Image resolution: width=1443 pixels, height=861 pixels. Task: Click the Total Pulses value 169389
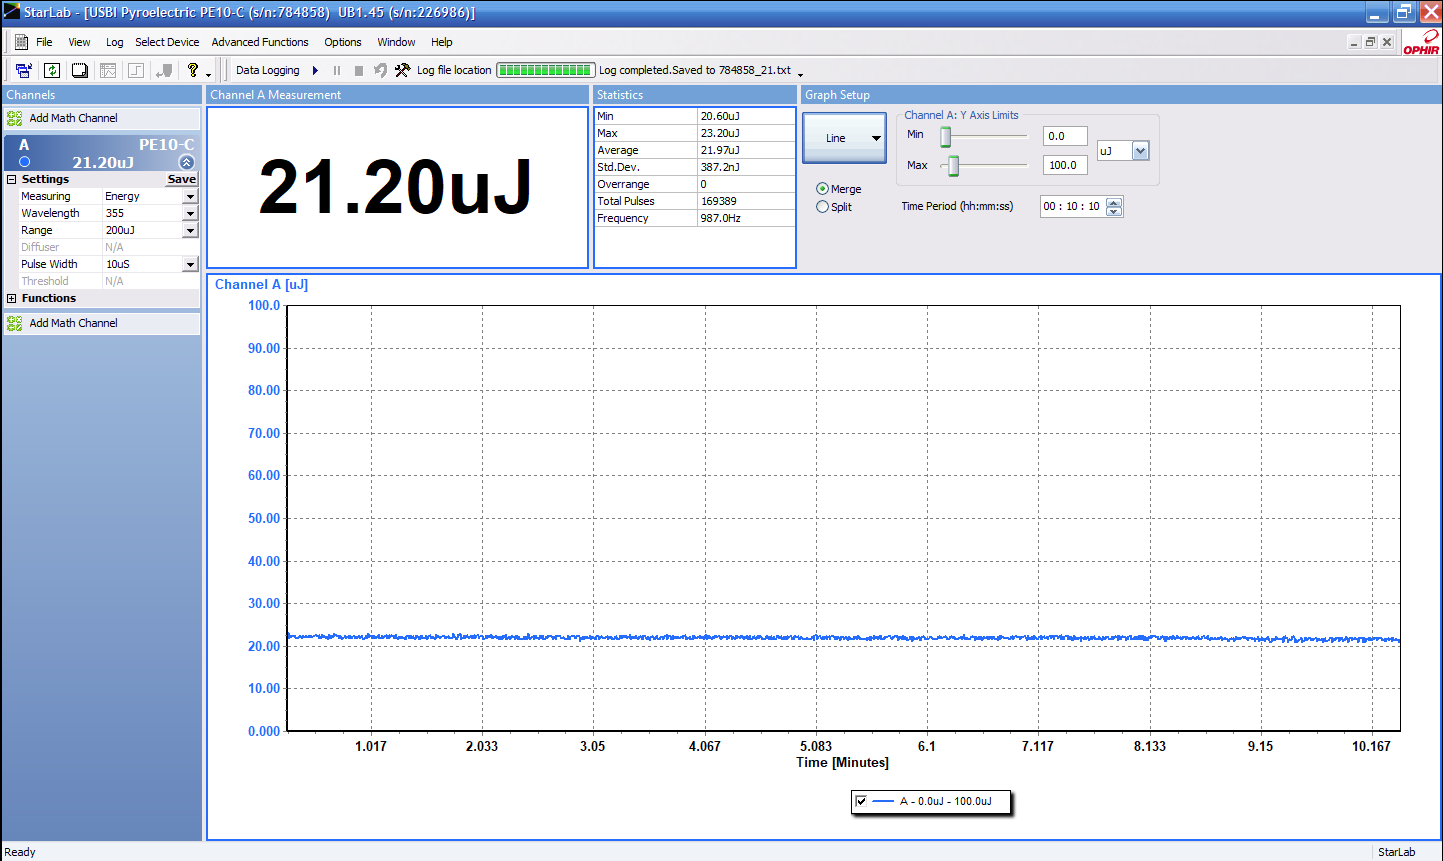pos(718,201)
